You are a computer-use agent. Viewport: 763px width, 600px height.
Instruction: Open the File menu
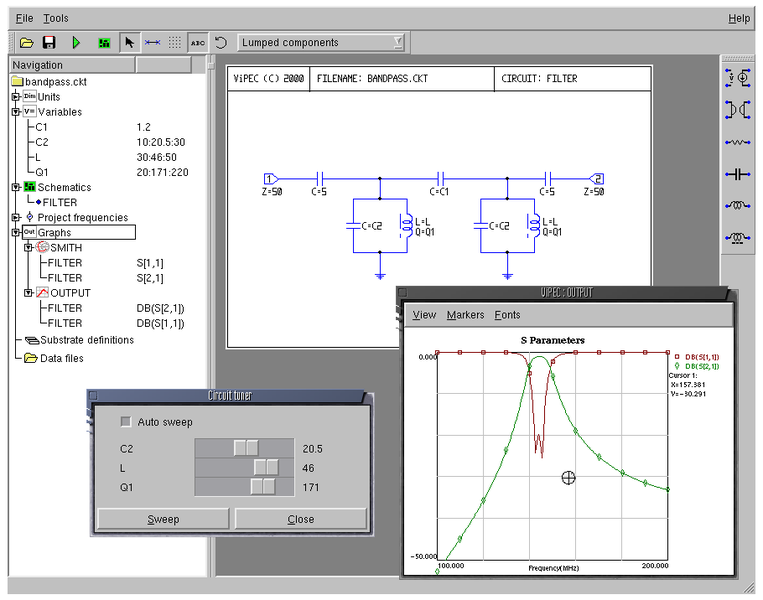24,18
